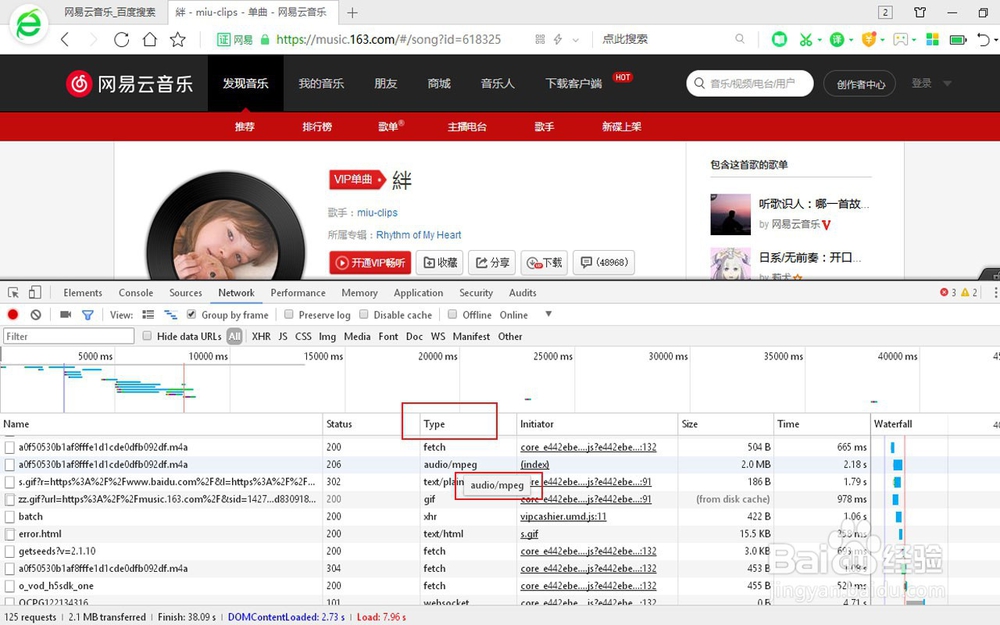Enable Disable cache checkbox
Viewport: 1000px width, 625px height.
pyautogui.click(x=364, y=314)
